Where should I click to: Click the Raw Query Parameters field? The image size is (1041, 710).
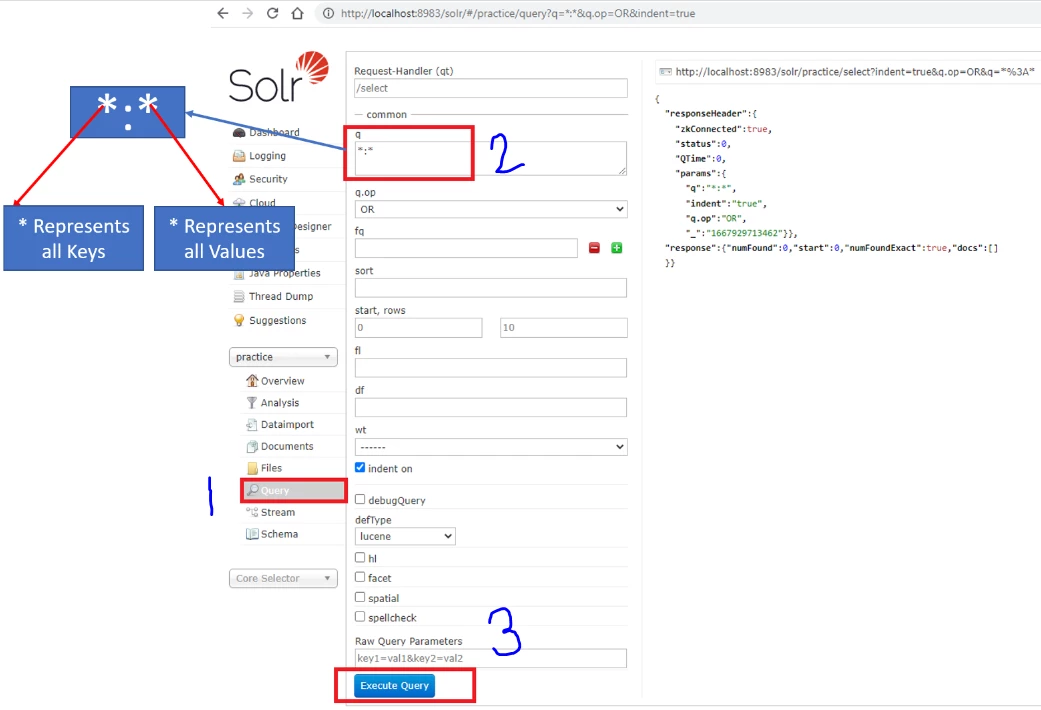[491, 658]
